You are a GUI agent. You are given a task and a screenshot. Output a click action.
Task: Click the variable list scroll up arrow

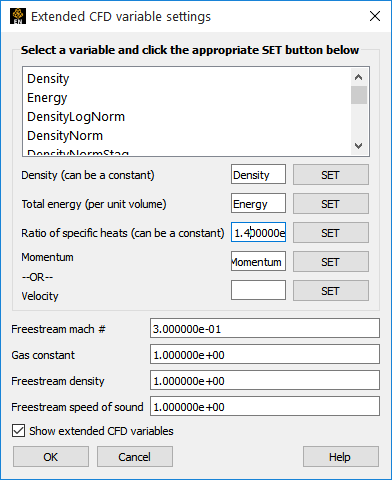pyautogui.click(x=359, y=77)
